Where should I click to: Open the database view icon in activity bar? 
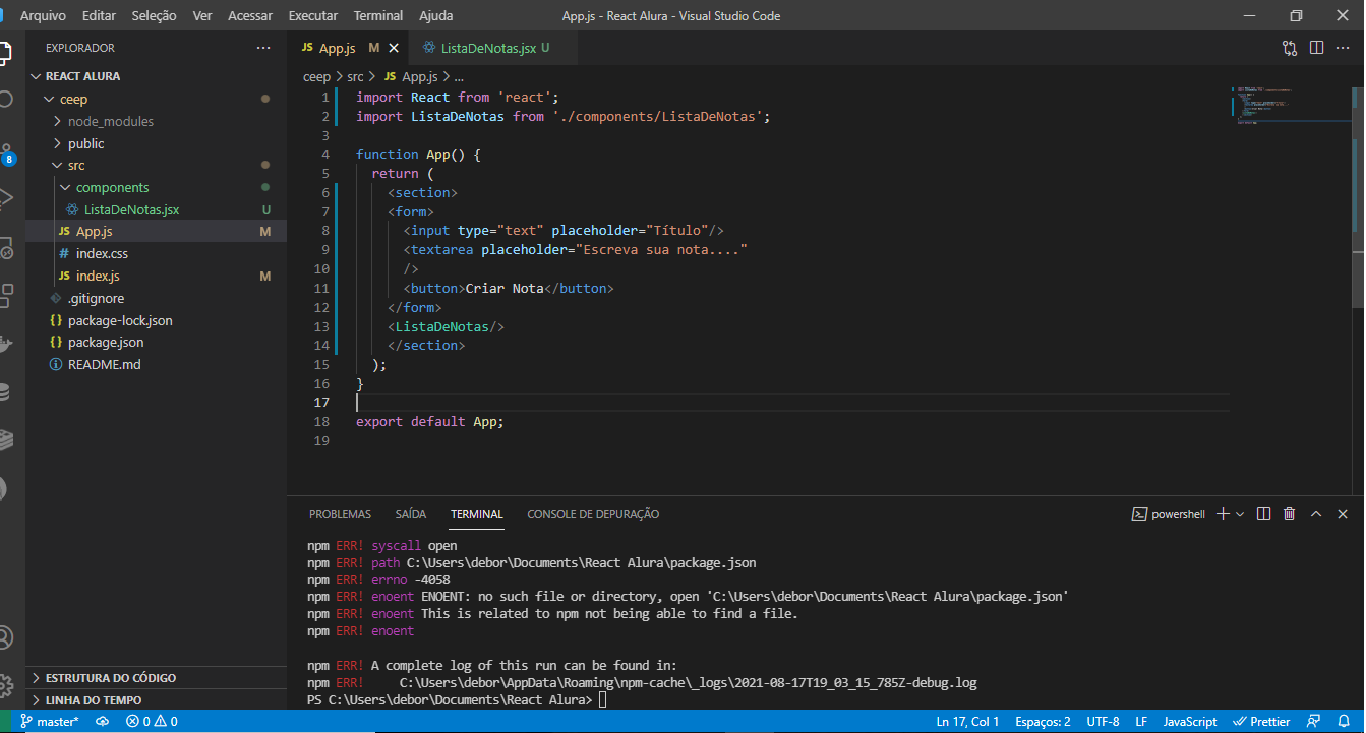tap(5, 392)
